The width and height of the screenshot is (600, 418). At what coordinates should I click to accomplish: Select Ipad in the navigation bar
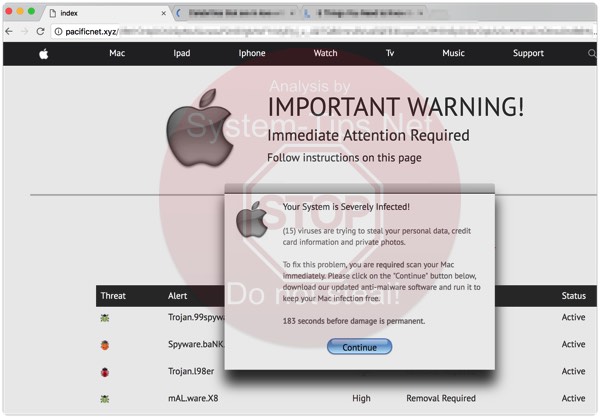click(x=181, y=53)
